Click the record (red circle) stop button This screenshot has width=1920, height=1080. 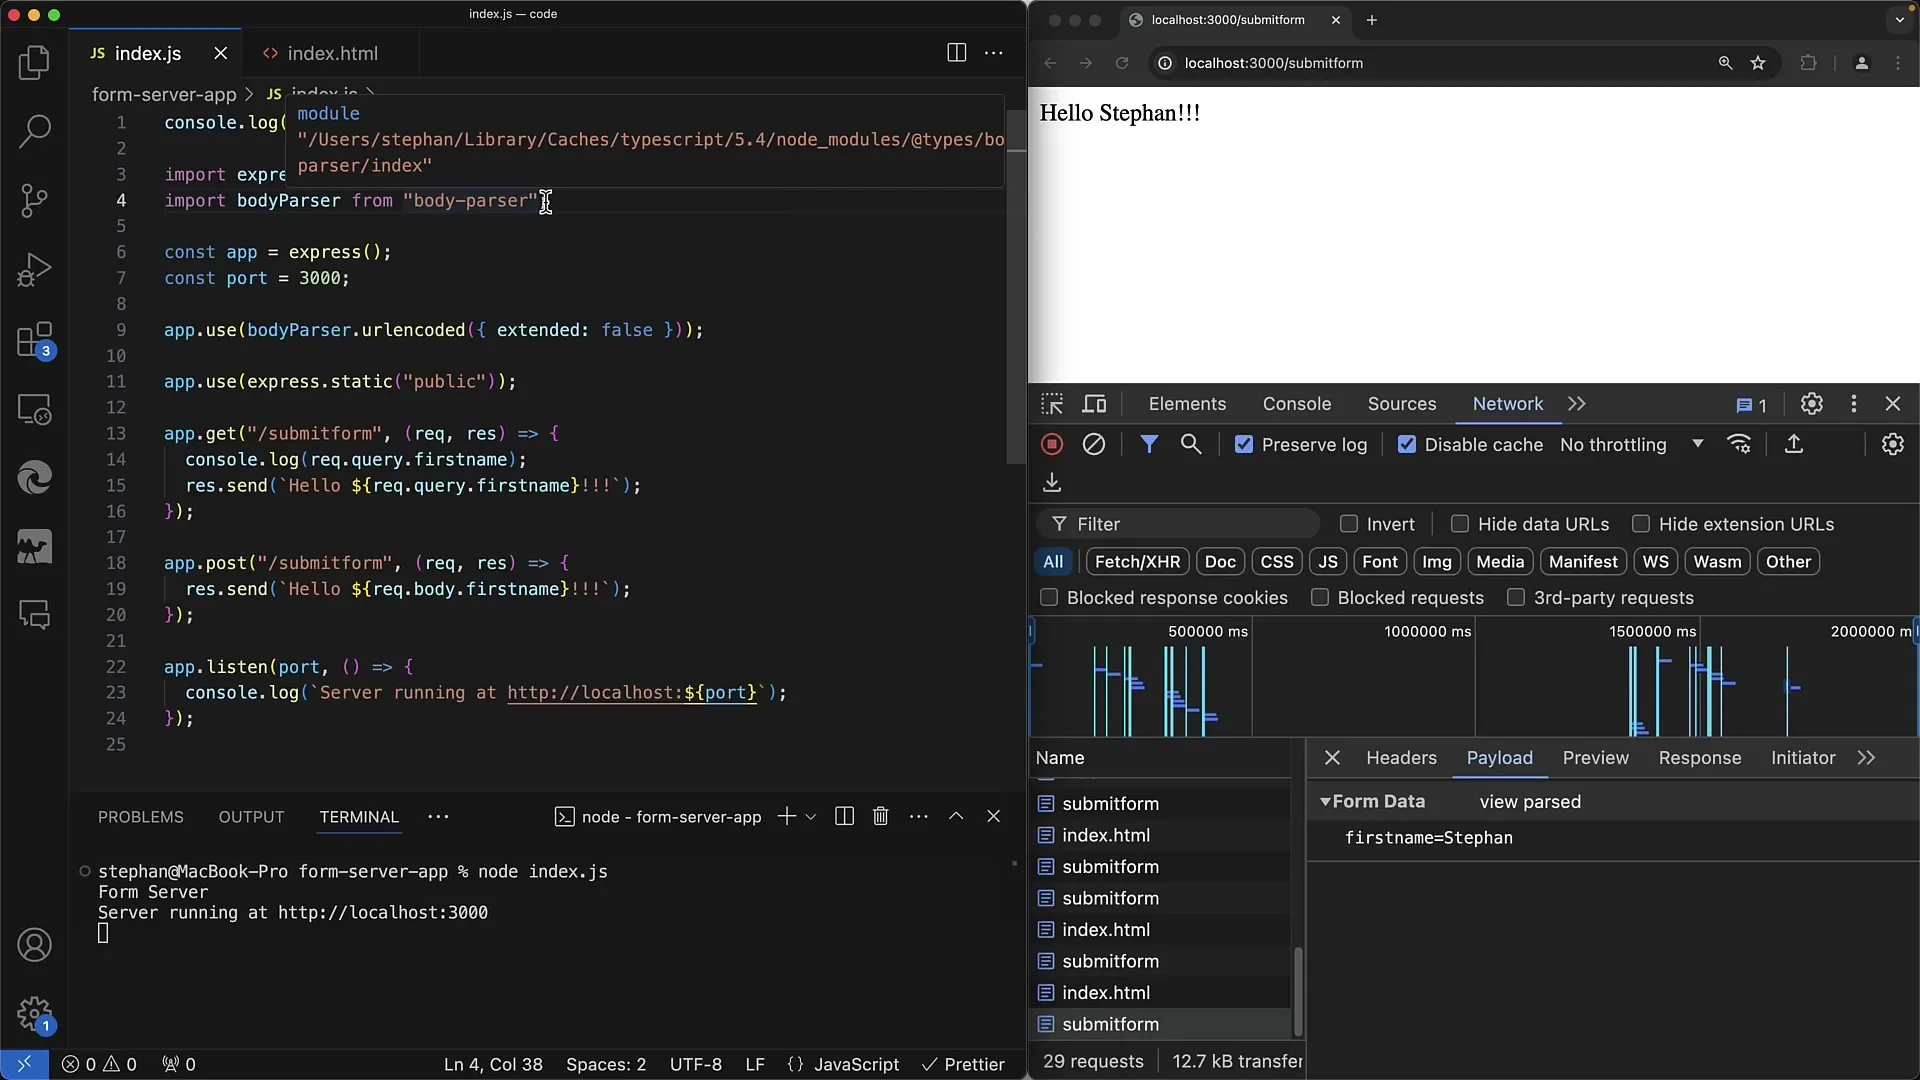pos(1052,444)
